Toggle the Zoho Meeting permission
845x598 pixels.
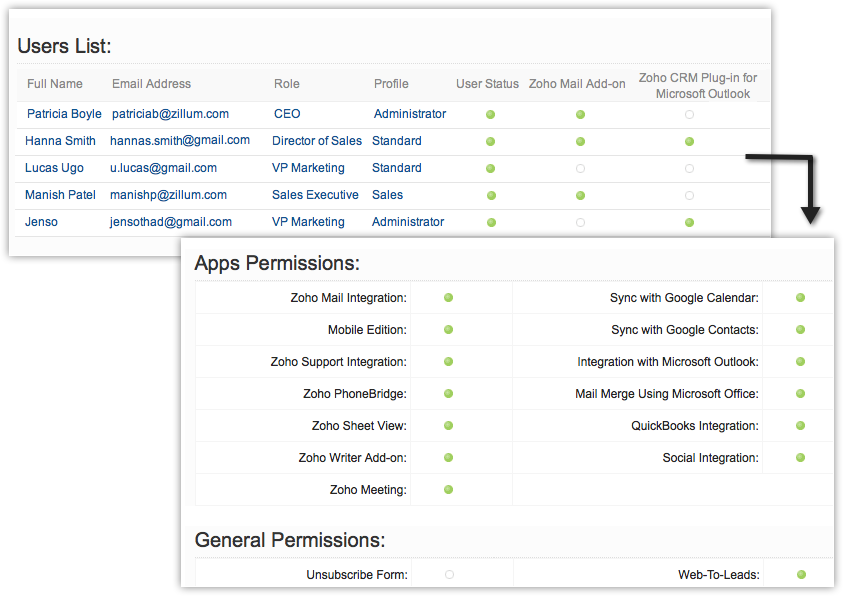coord(448,490)
